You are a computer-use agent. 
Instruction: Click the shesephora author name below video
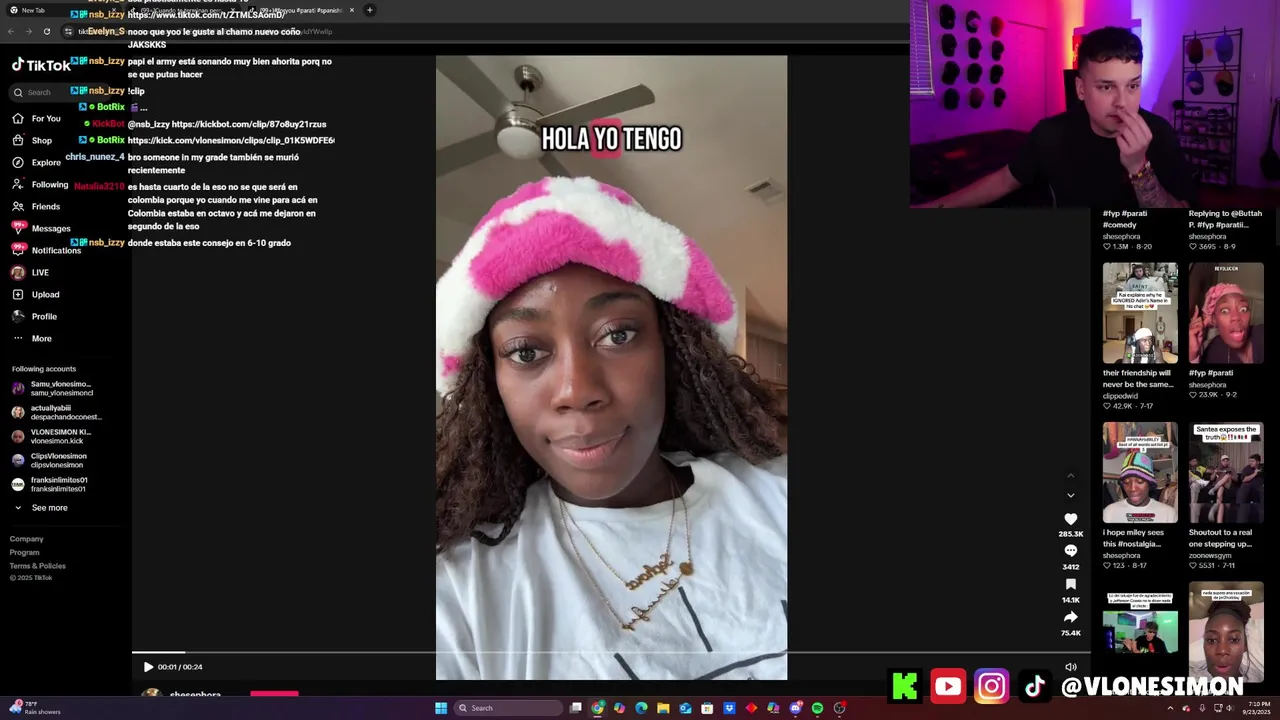pyautogui.click(x=195, y=695)
